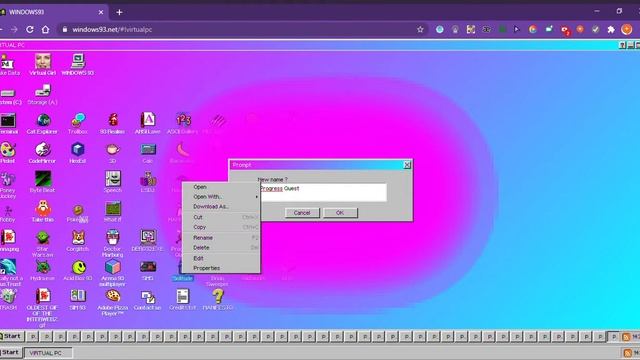Select Cut from the context menu

pyautogui.click(x=221, y=217)
